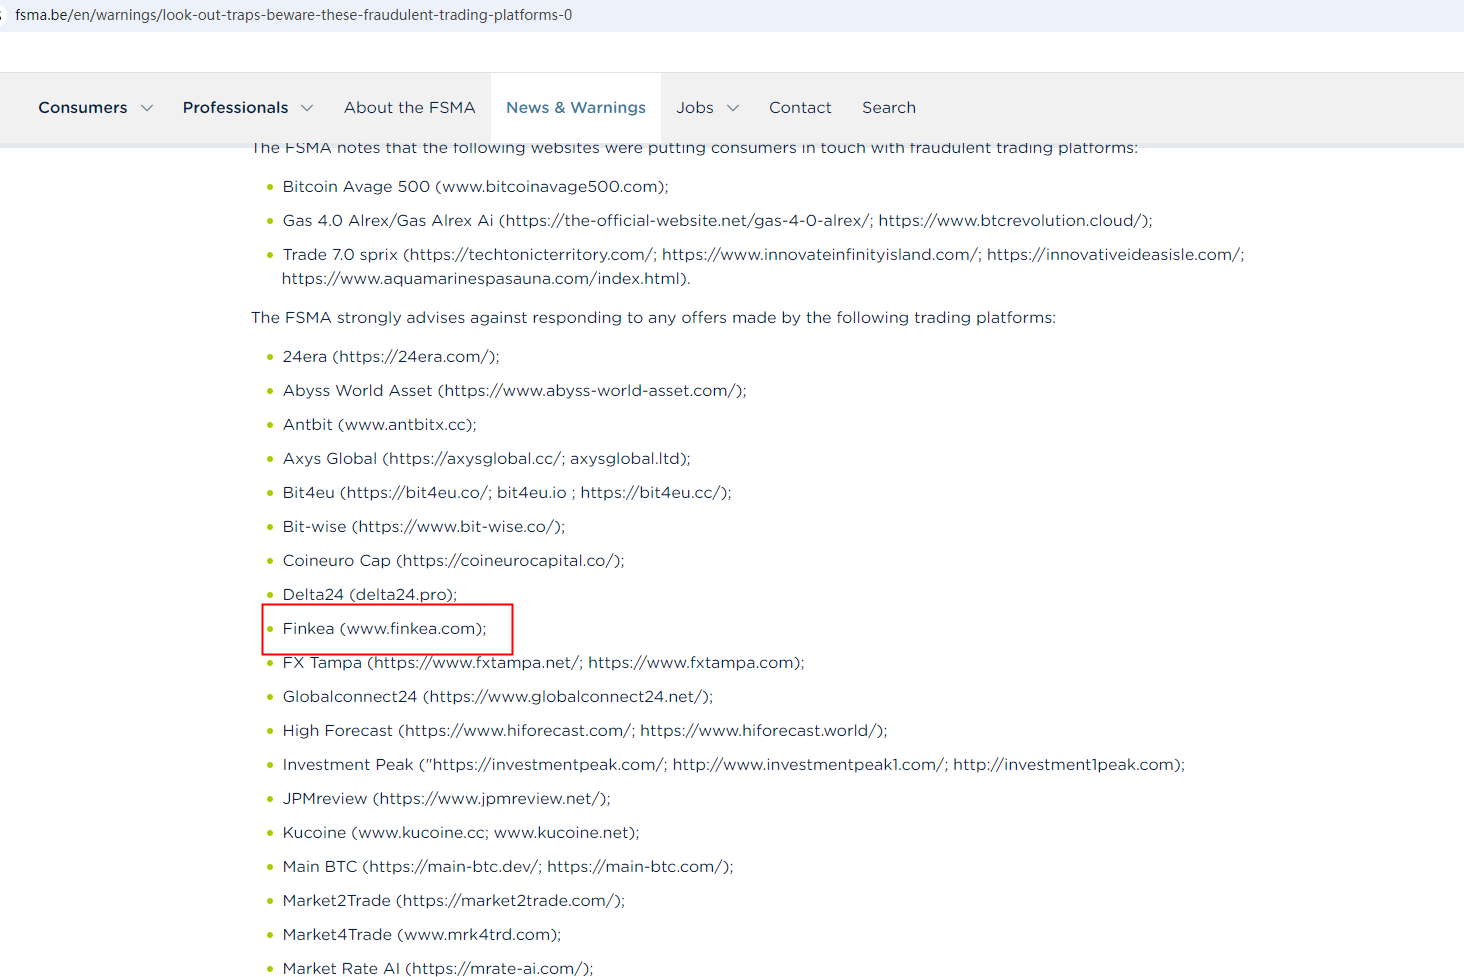Click the aquamarinespasauna.com/index.html address
Screen dimensions: 1464x977
click(484, 279)
